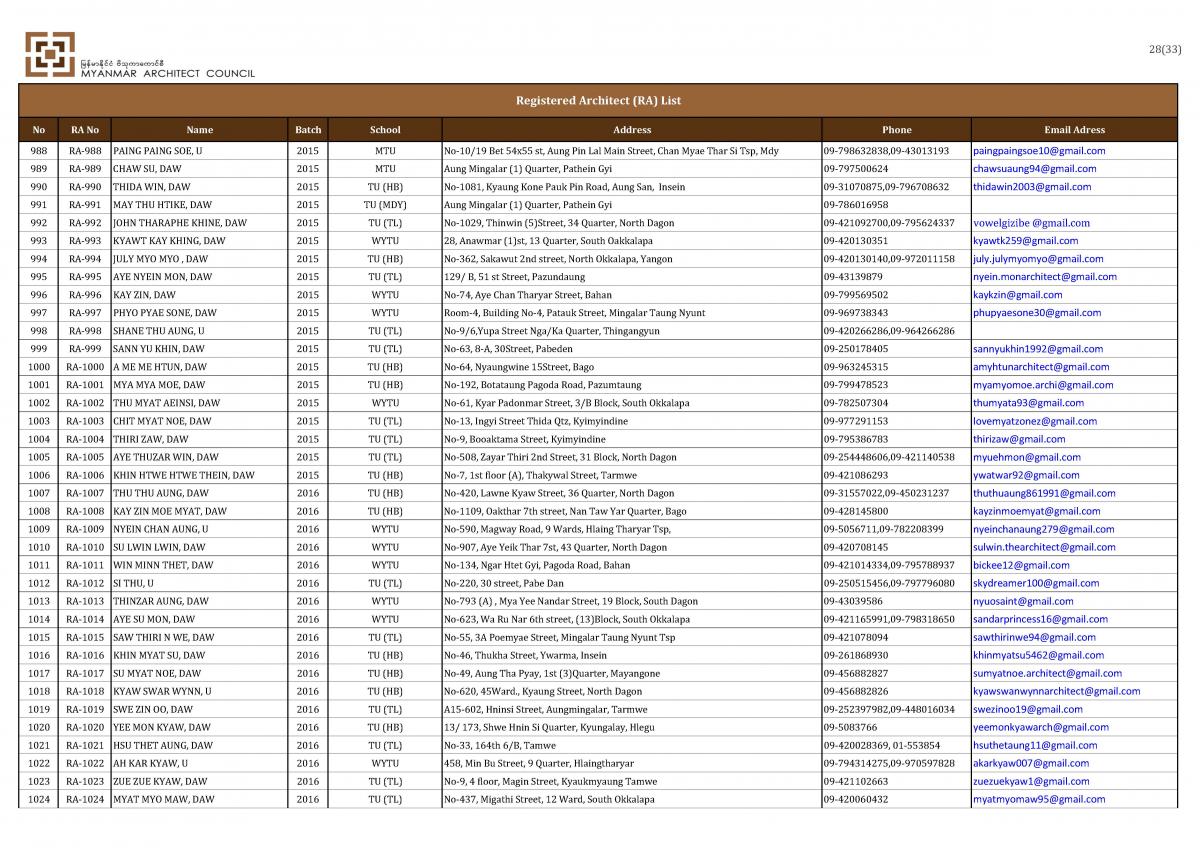
Task: Open phupyaesone30@gmail.com email link
Action: (x=1037, y=313)
